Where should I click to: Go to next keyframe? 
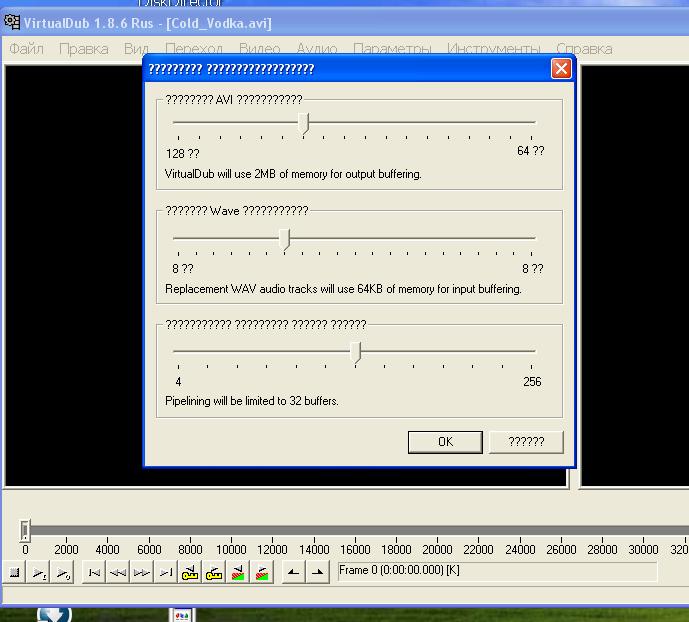[214, 572]
